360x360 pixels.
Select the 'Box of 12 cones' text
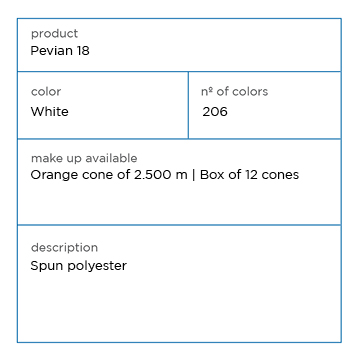249,175
